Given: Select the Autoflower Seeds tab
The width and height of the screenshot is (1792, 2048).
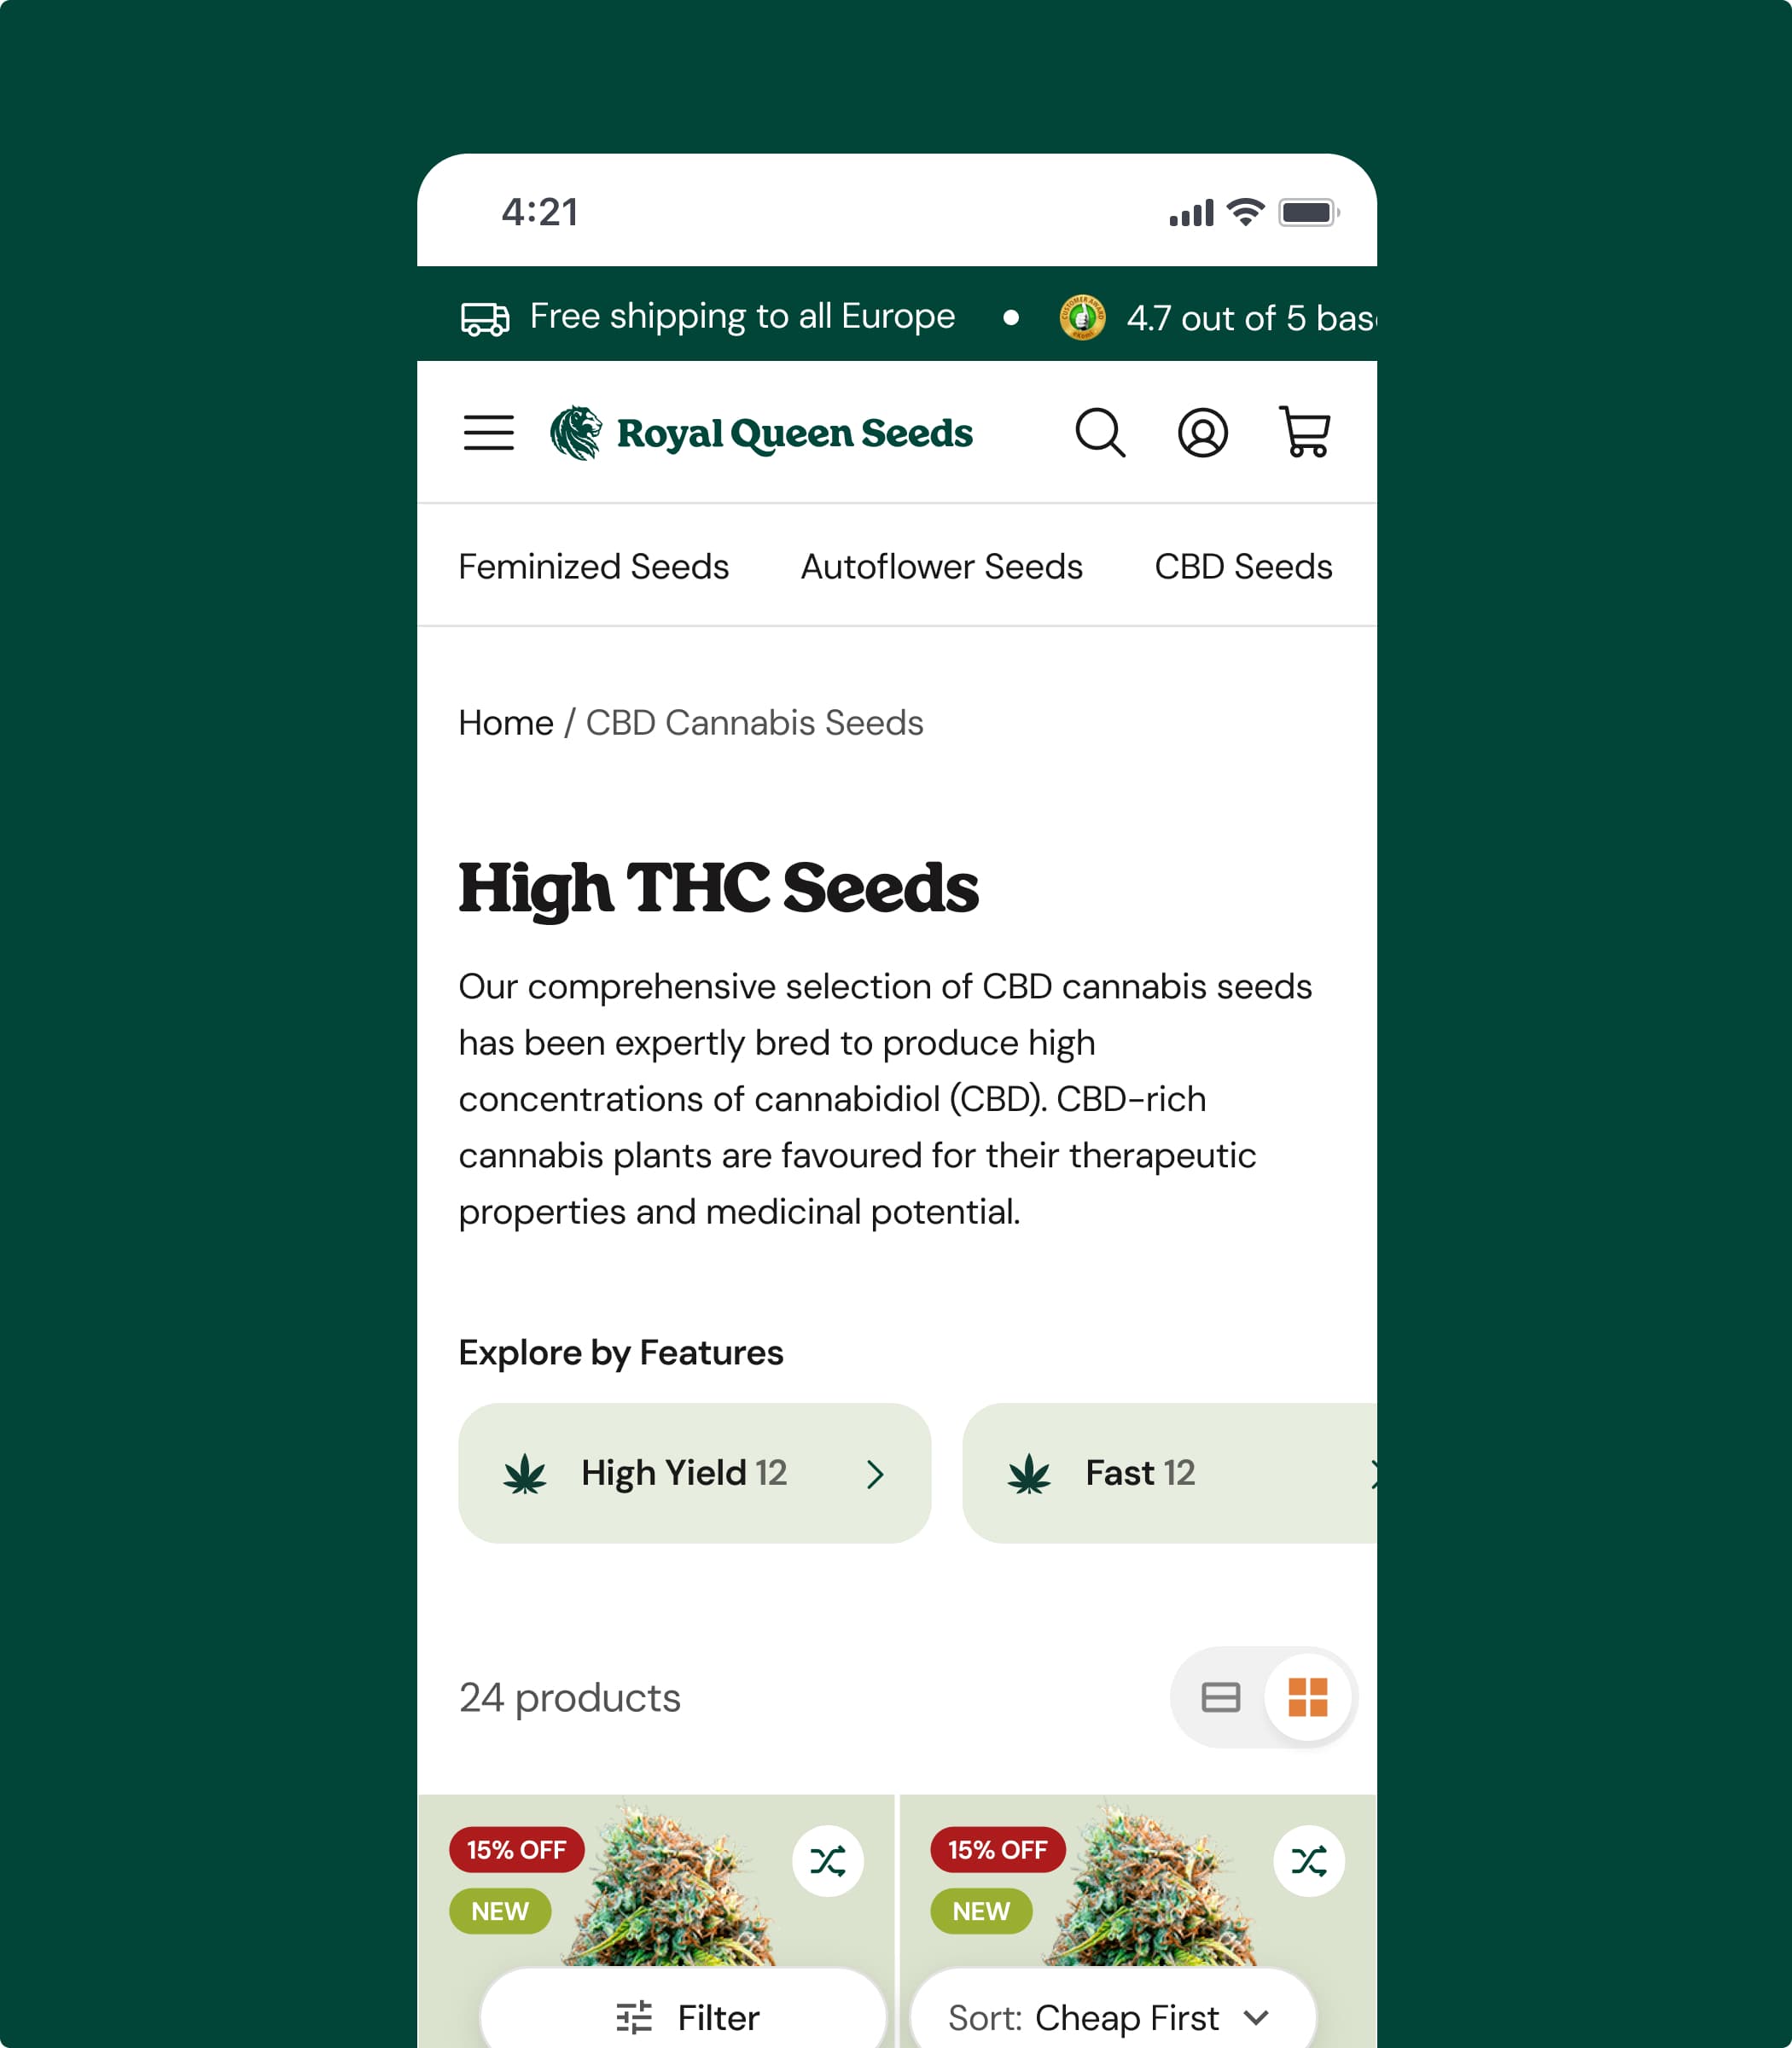Looking at the screenshot, I should 941,567.
